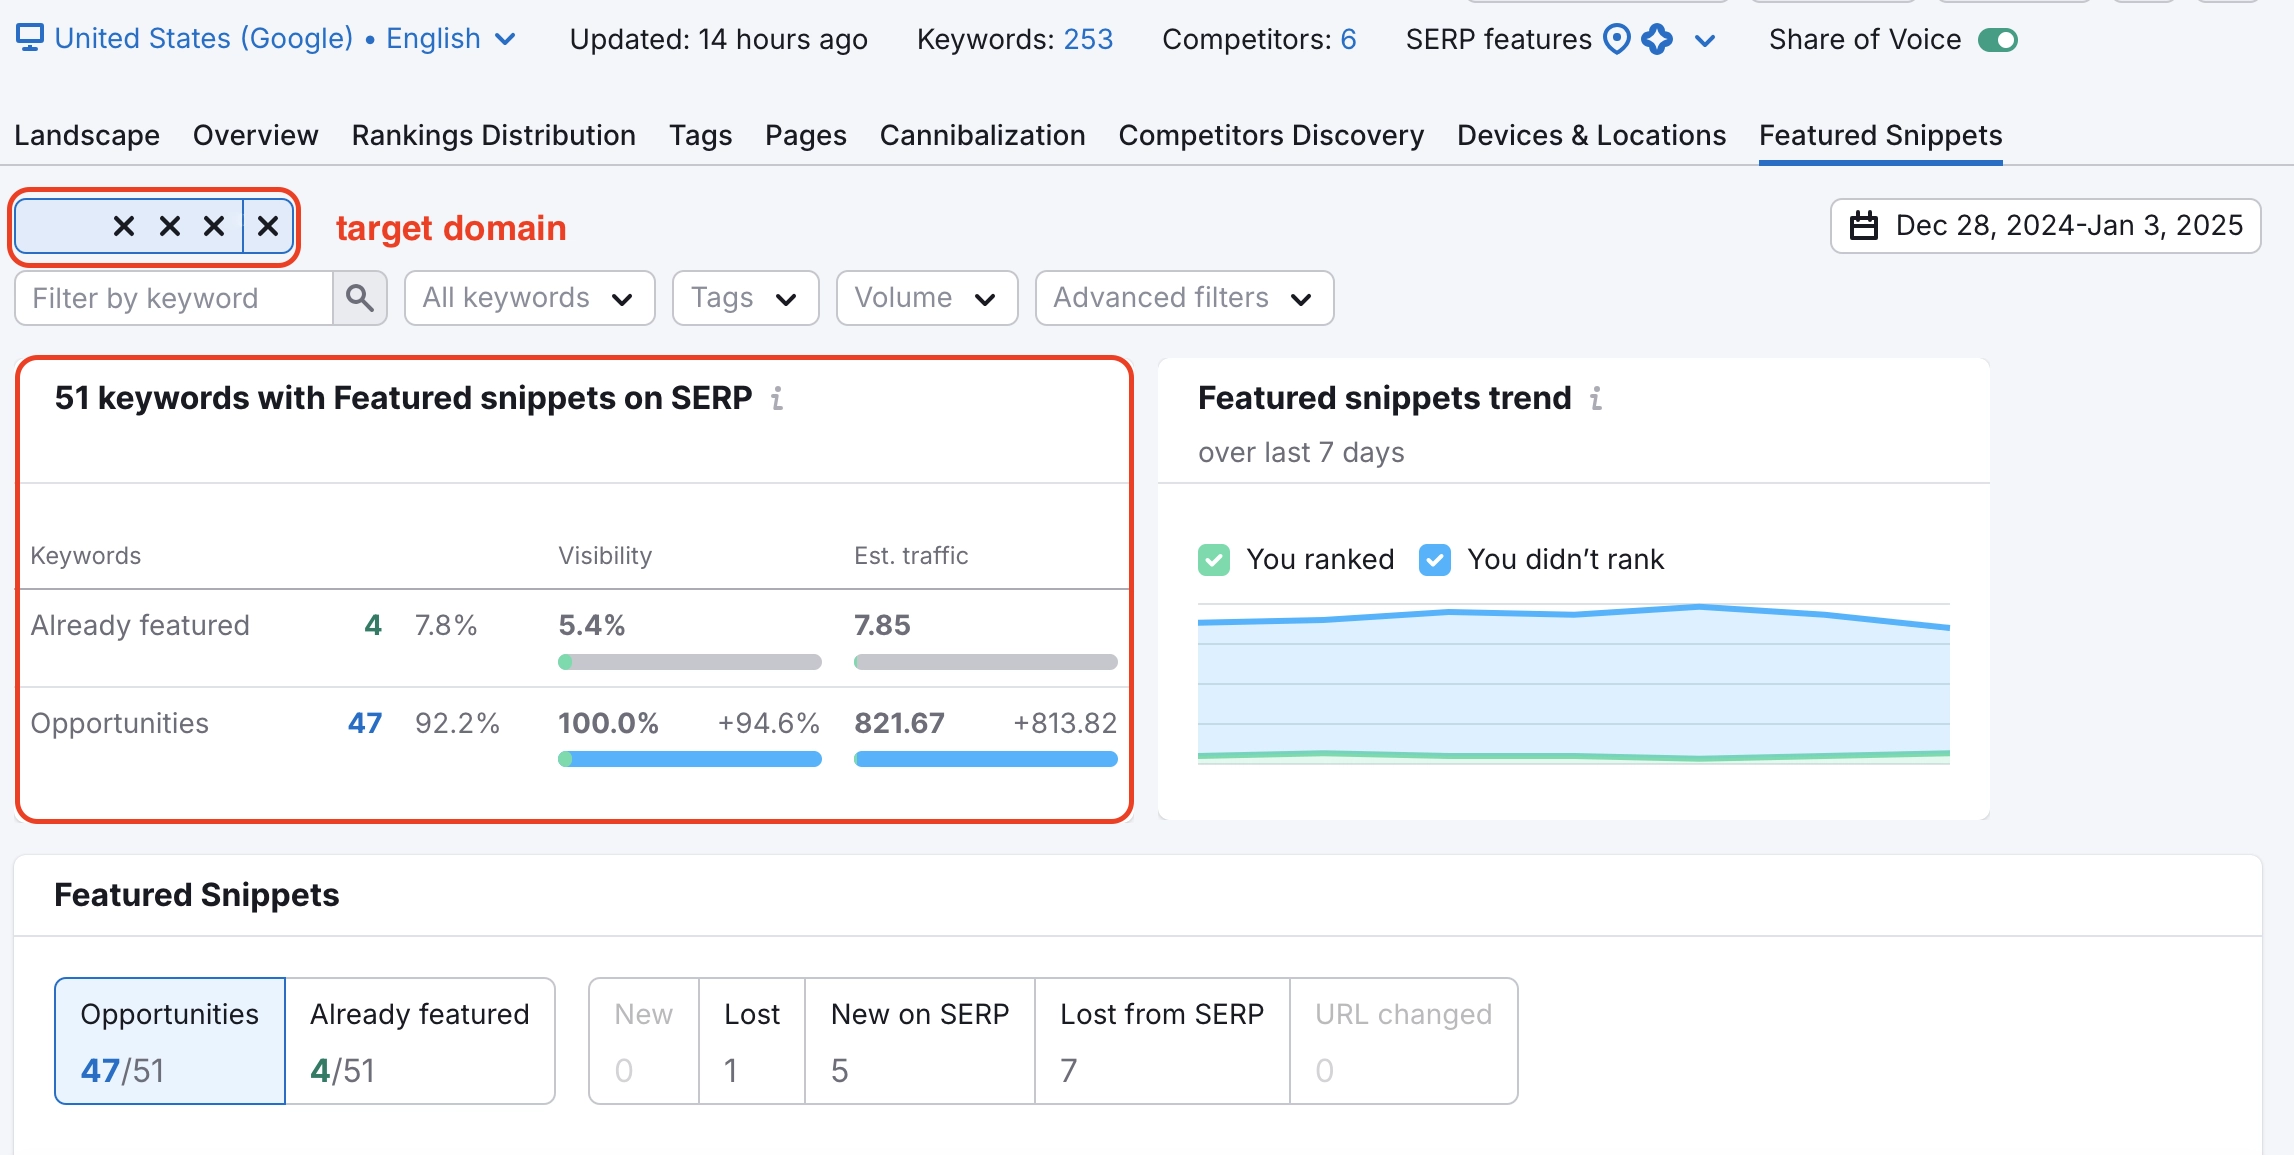The width and height of the screenshot is (2294, 1155).
Task: Toggle the Share of Voice switch
Action: point(1998,40)
